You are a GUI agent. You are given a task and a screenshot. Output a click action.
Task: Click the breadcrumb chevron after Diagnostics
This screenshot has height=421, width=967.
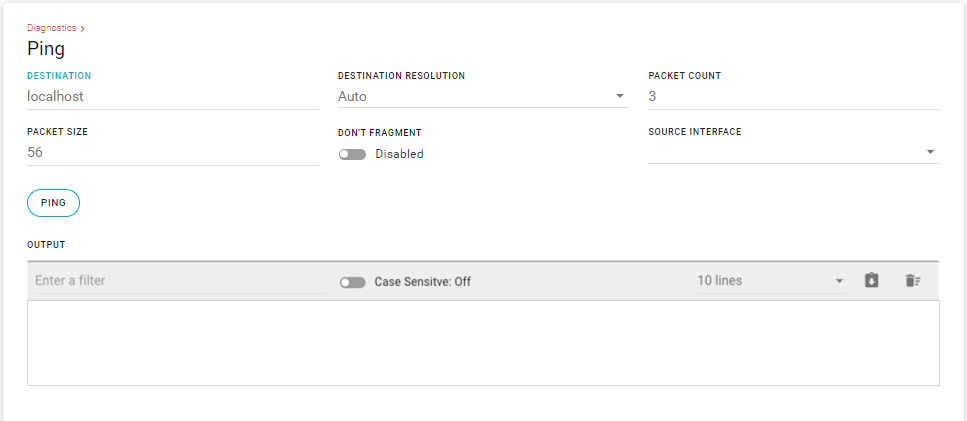[83, 28]
